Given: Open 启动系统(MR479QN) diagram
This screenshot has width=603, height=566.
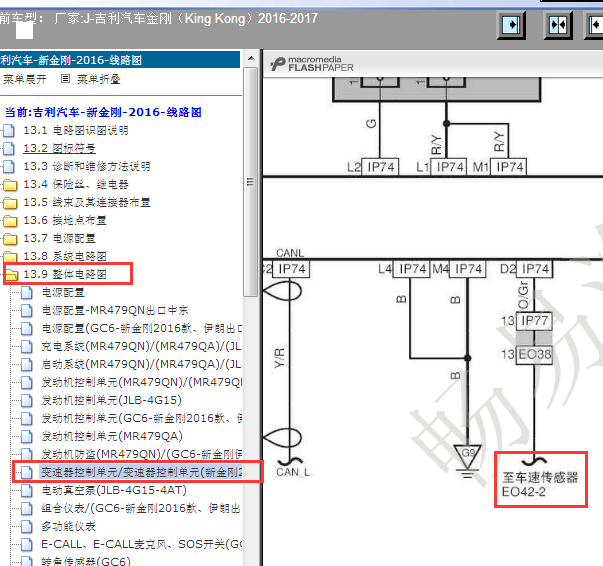Looking at the screenshot, I should tap(141, 365).
